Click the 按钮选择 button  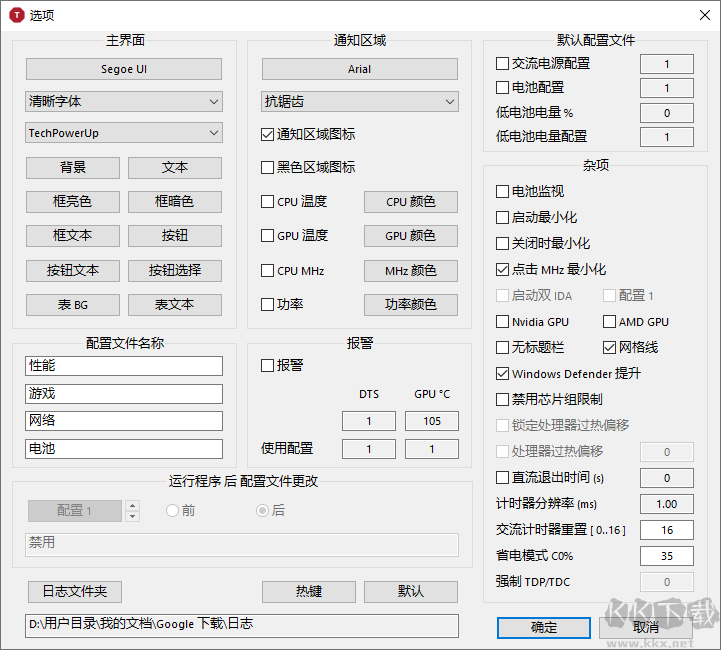pos(175,271)
